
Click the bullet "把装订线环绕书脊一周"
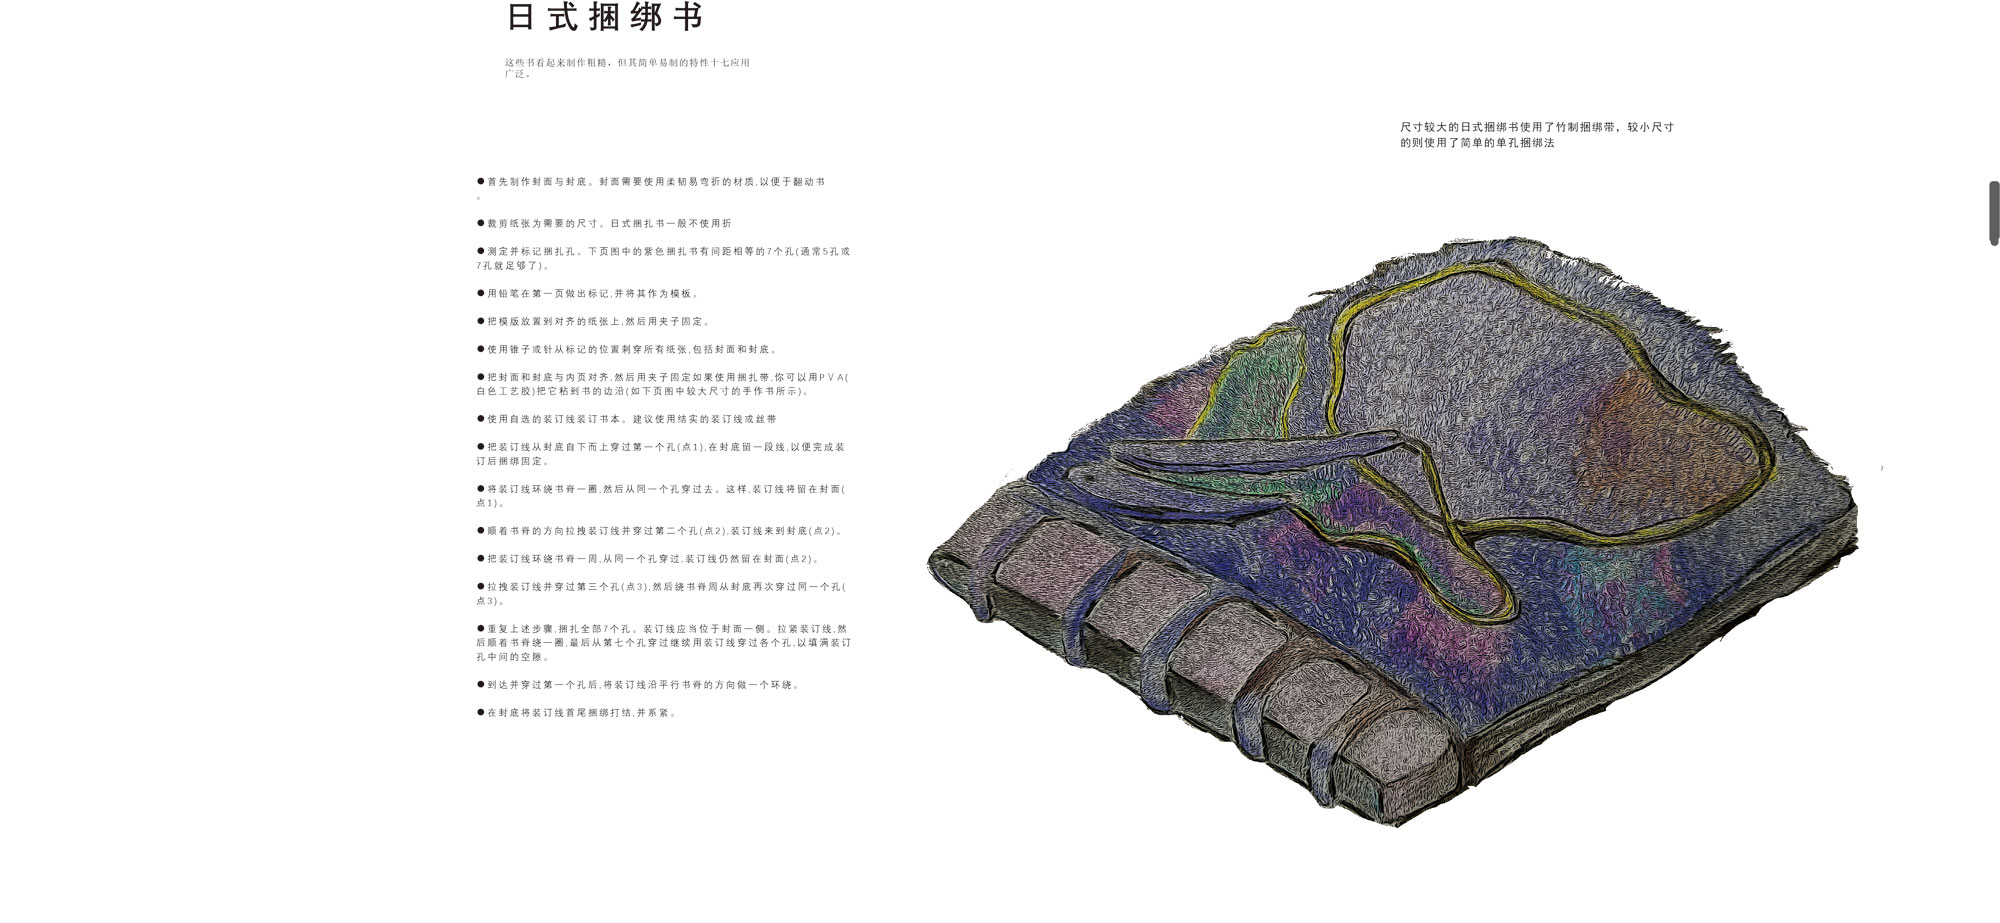648,559
